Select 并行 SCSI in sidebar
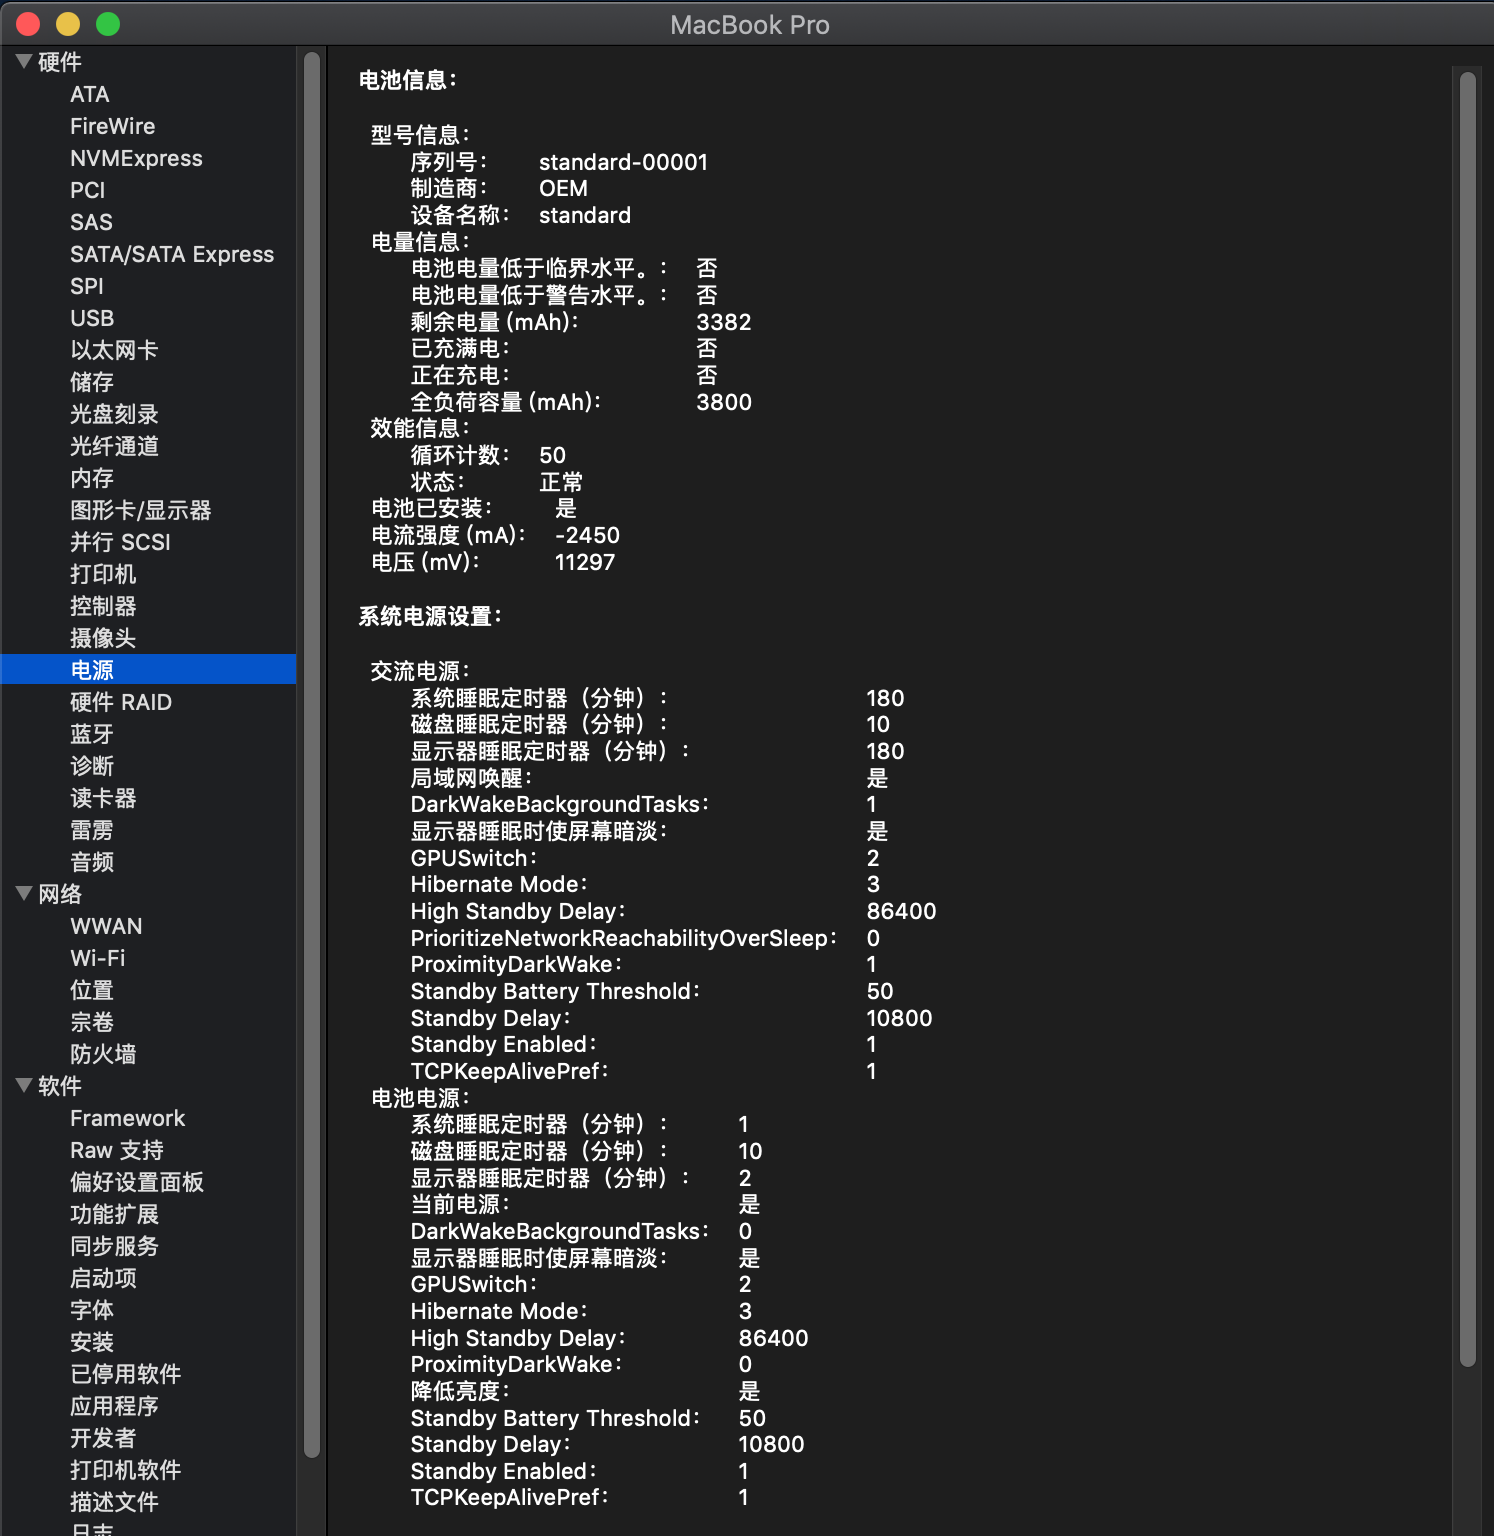Image resolution: width=1494 pixels, height=1536 pixels. coord(120,542)
